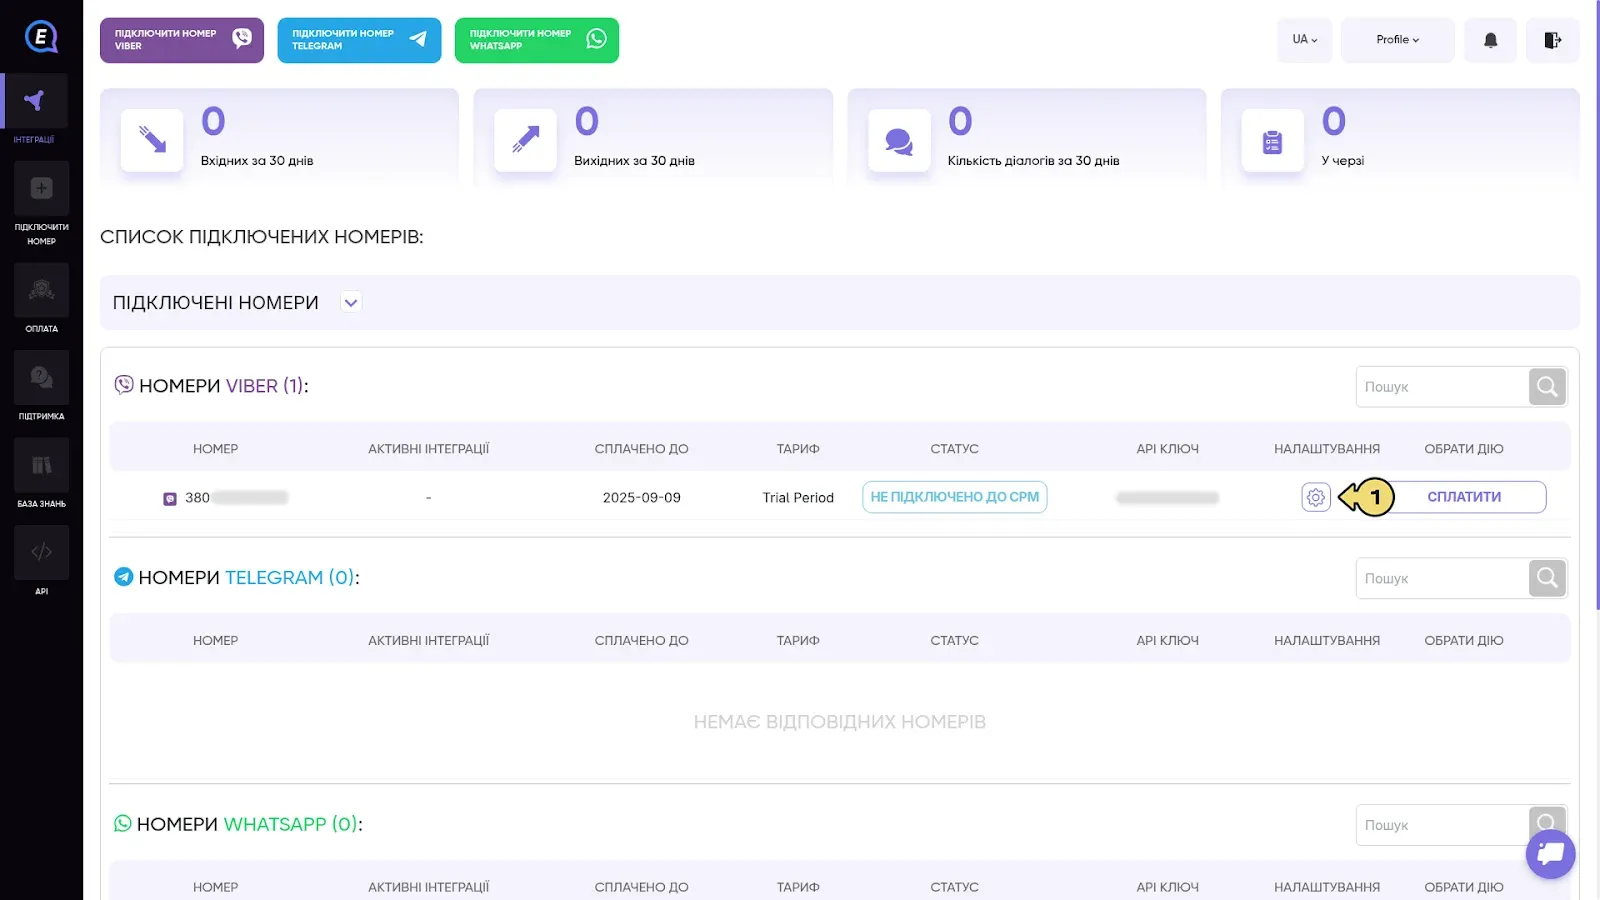The image size is (1600, 900).
Task: Click the blurred API key value
Action: pyautogui.click(x=1168, y=498)
